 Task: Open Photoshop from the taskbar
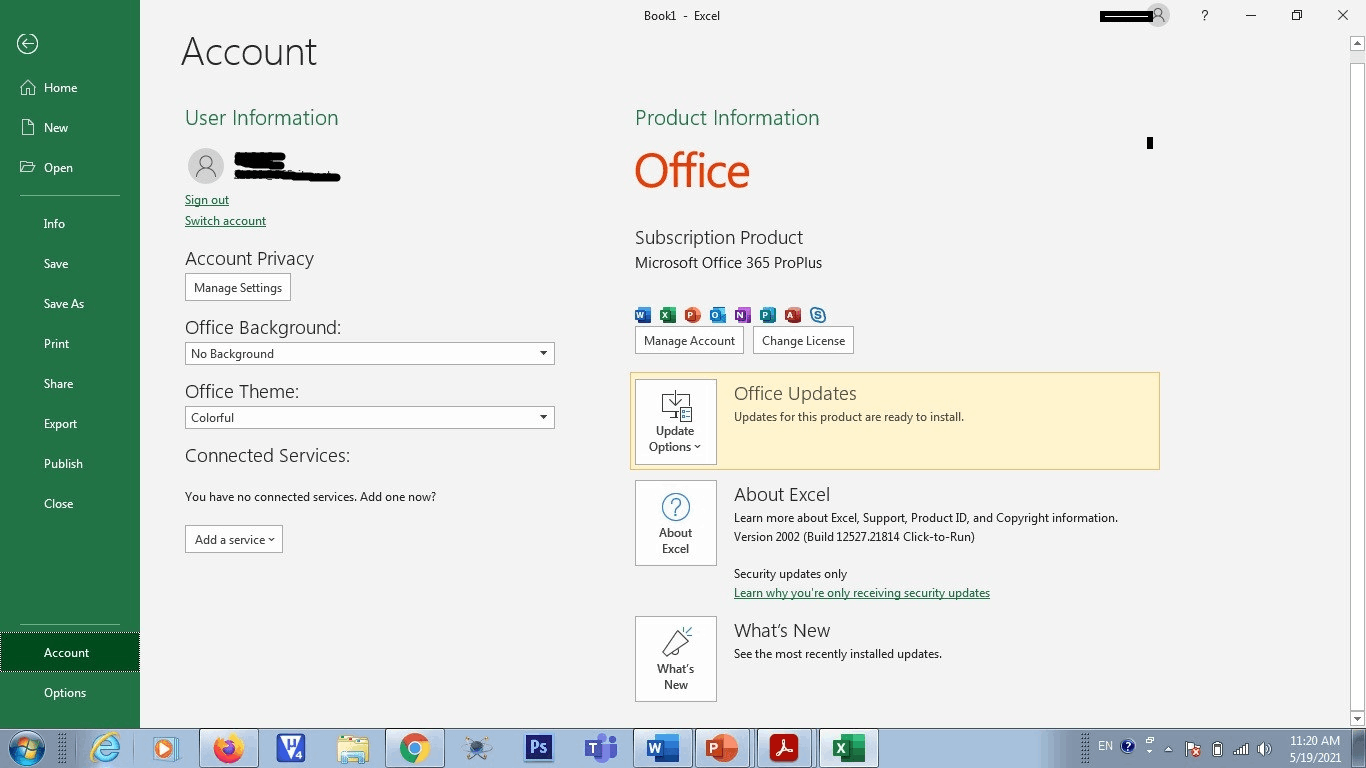pos(538,748)
